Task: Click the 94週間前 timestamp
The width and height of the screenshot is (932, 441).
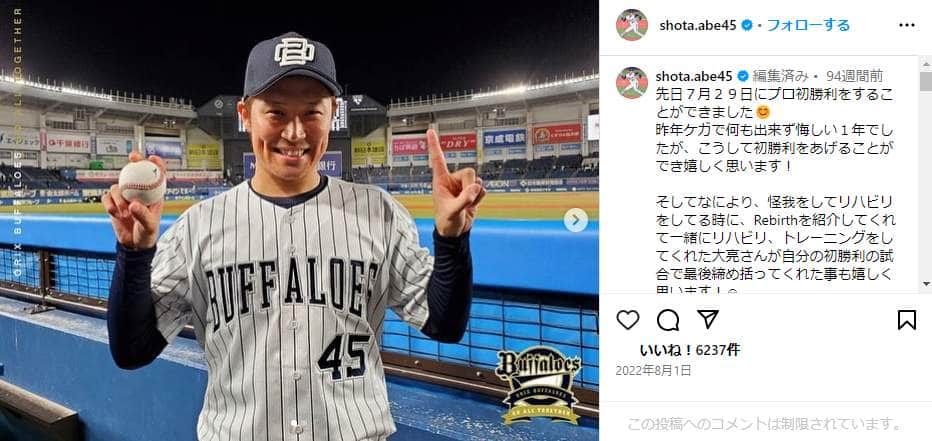Action: (854, 76)
